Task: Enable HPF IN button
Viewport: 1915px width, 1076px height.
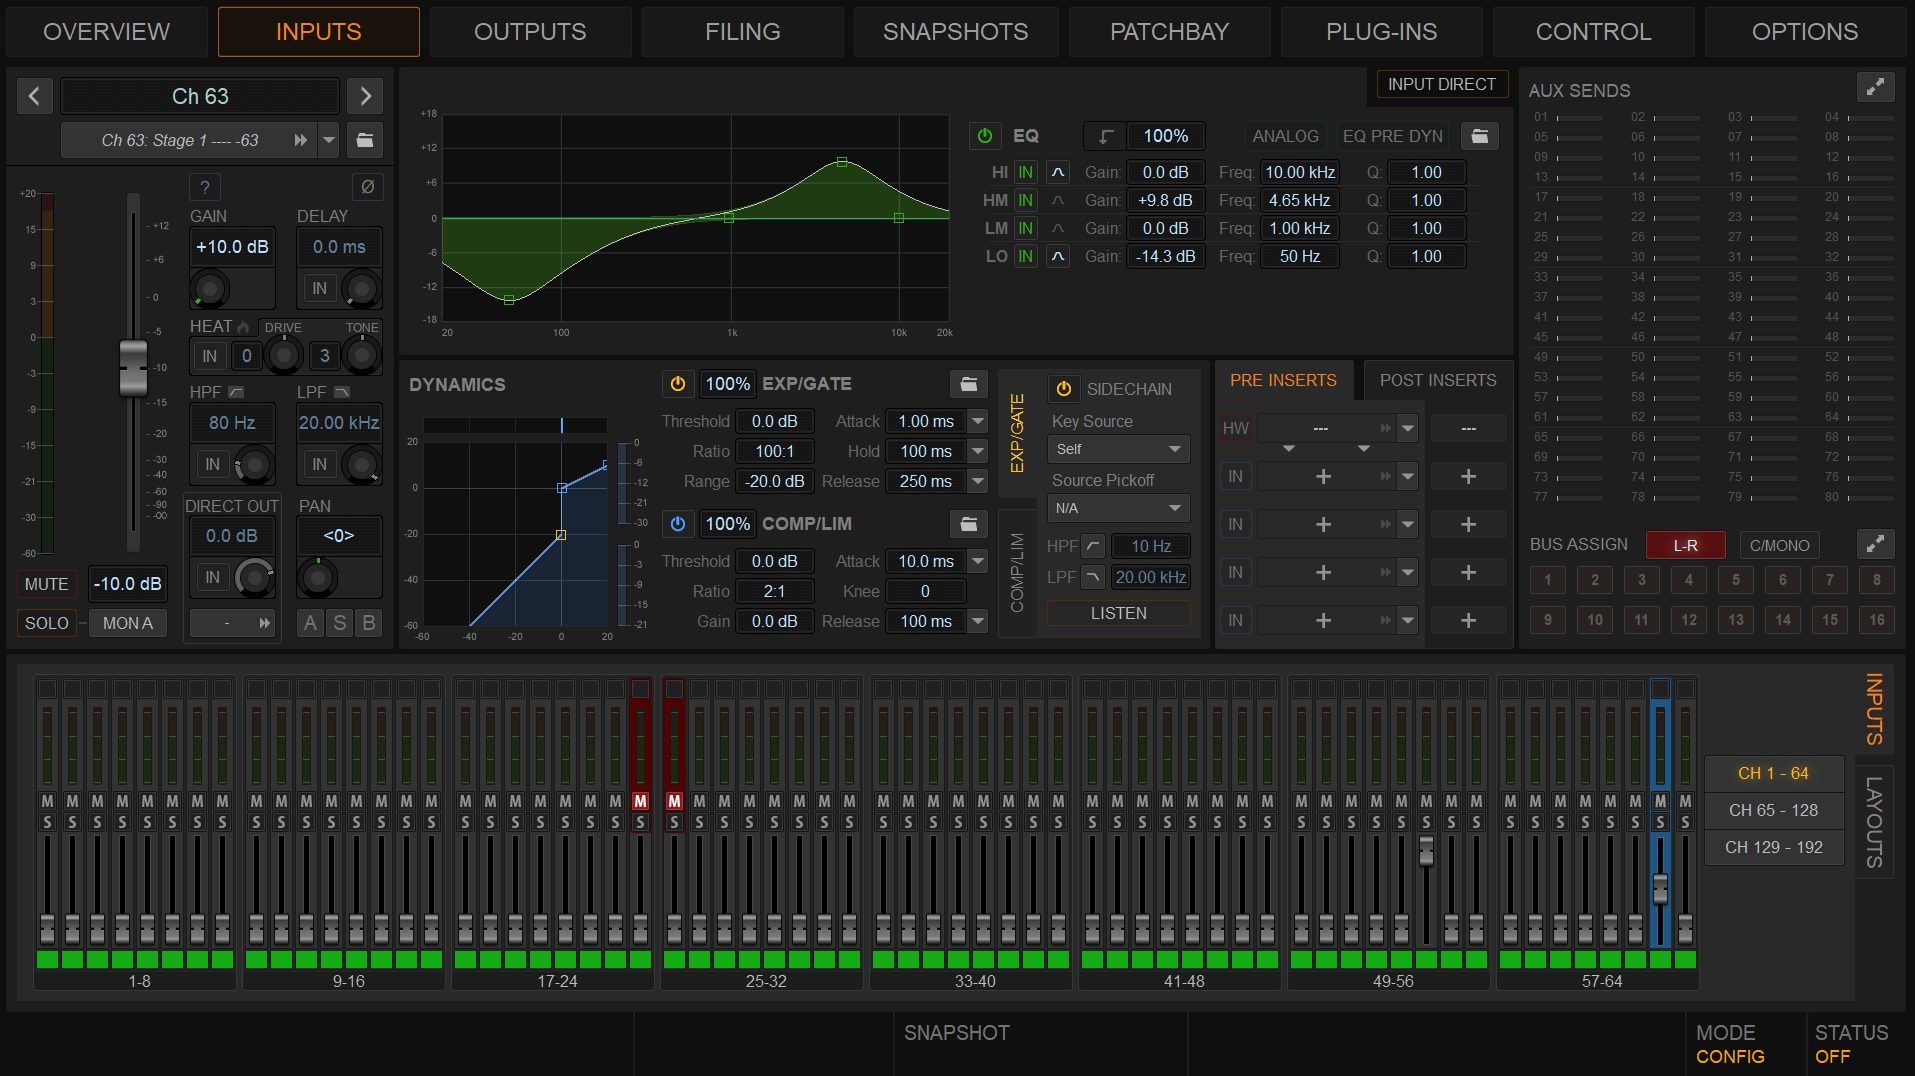Action: pyautogui.click(x=212, y=464)
